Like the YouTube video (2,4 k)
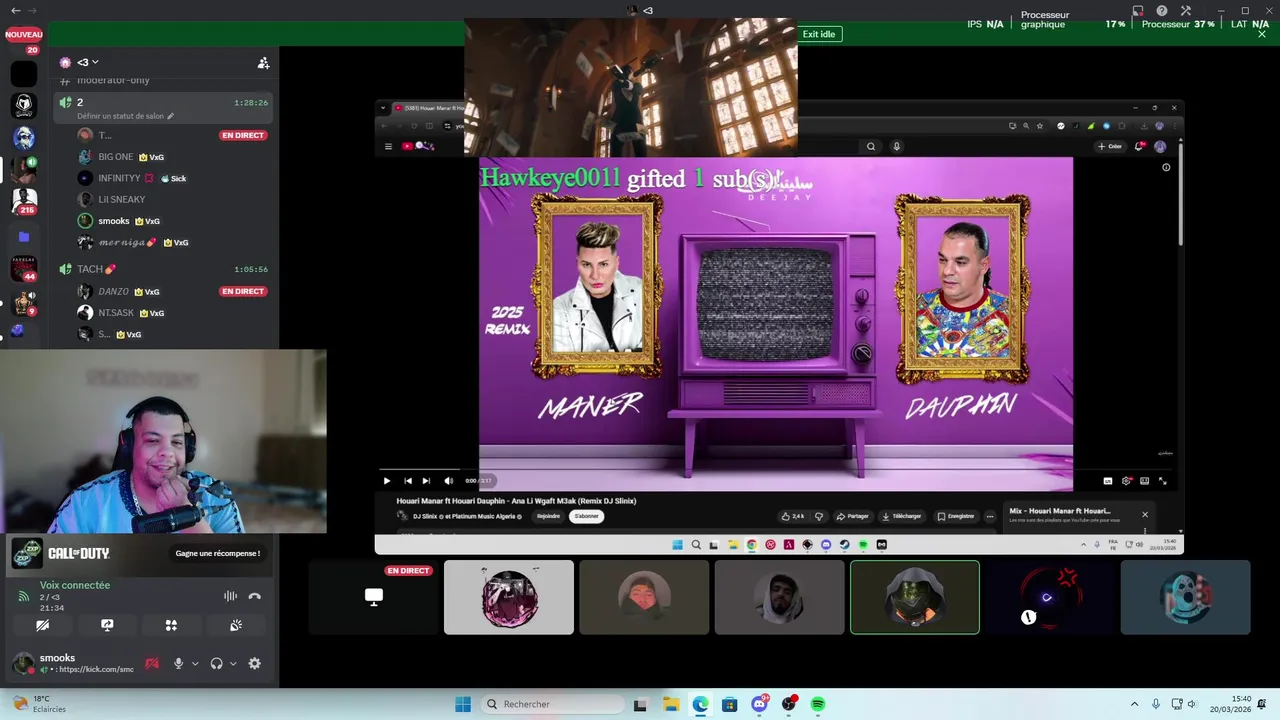The height and width of the screenshot is (720, 1280). click(x=793, y=516)
